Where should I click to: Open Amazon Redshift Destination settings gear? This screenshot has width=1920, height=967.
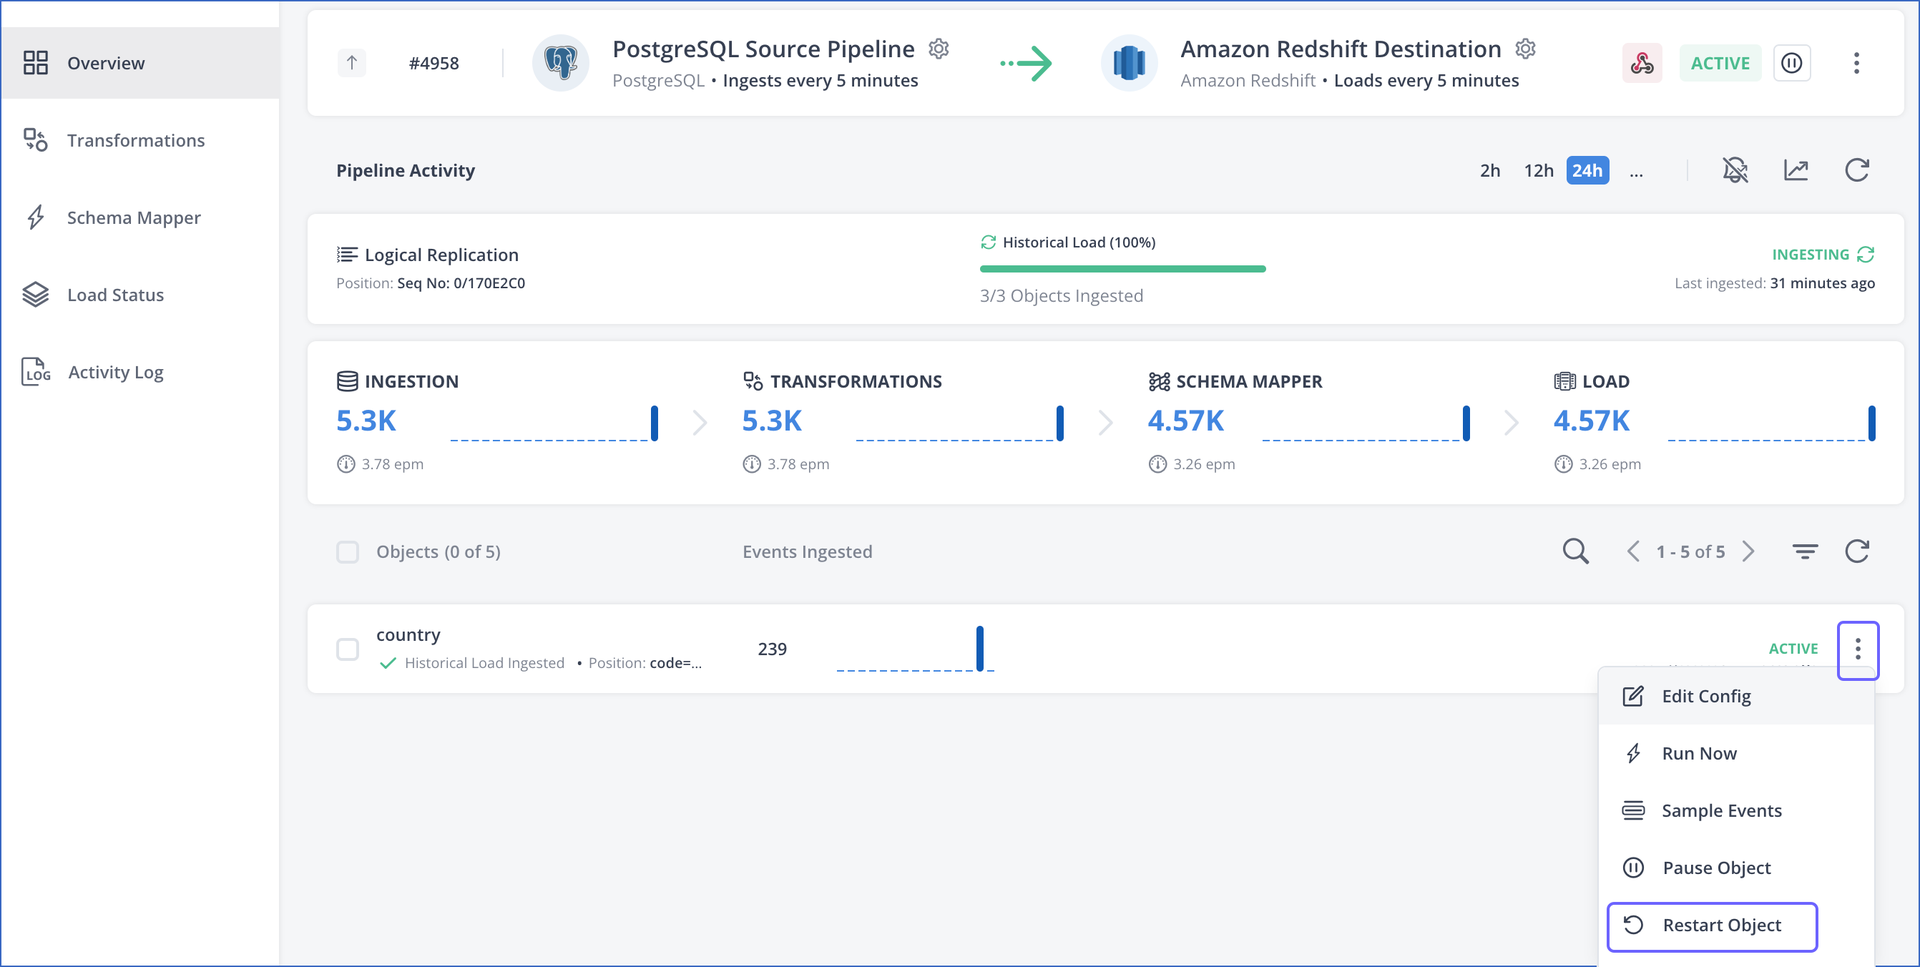tap(1526, 48)
